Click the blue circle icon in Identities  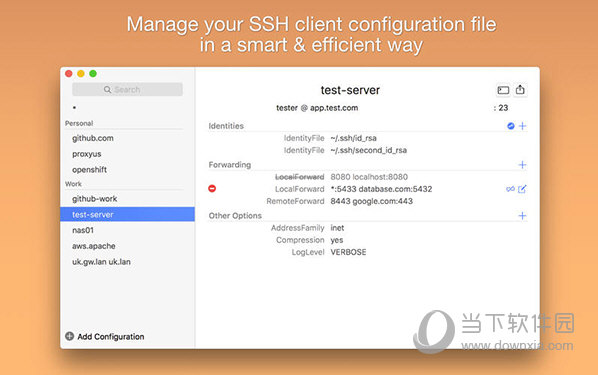511,126
